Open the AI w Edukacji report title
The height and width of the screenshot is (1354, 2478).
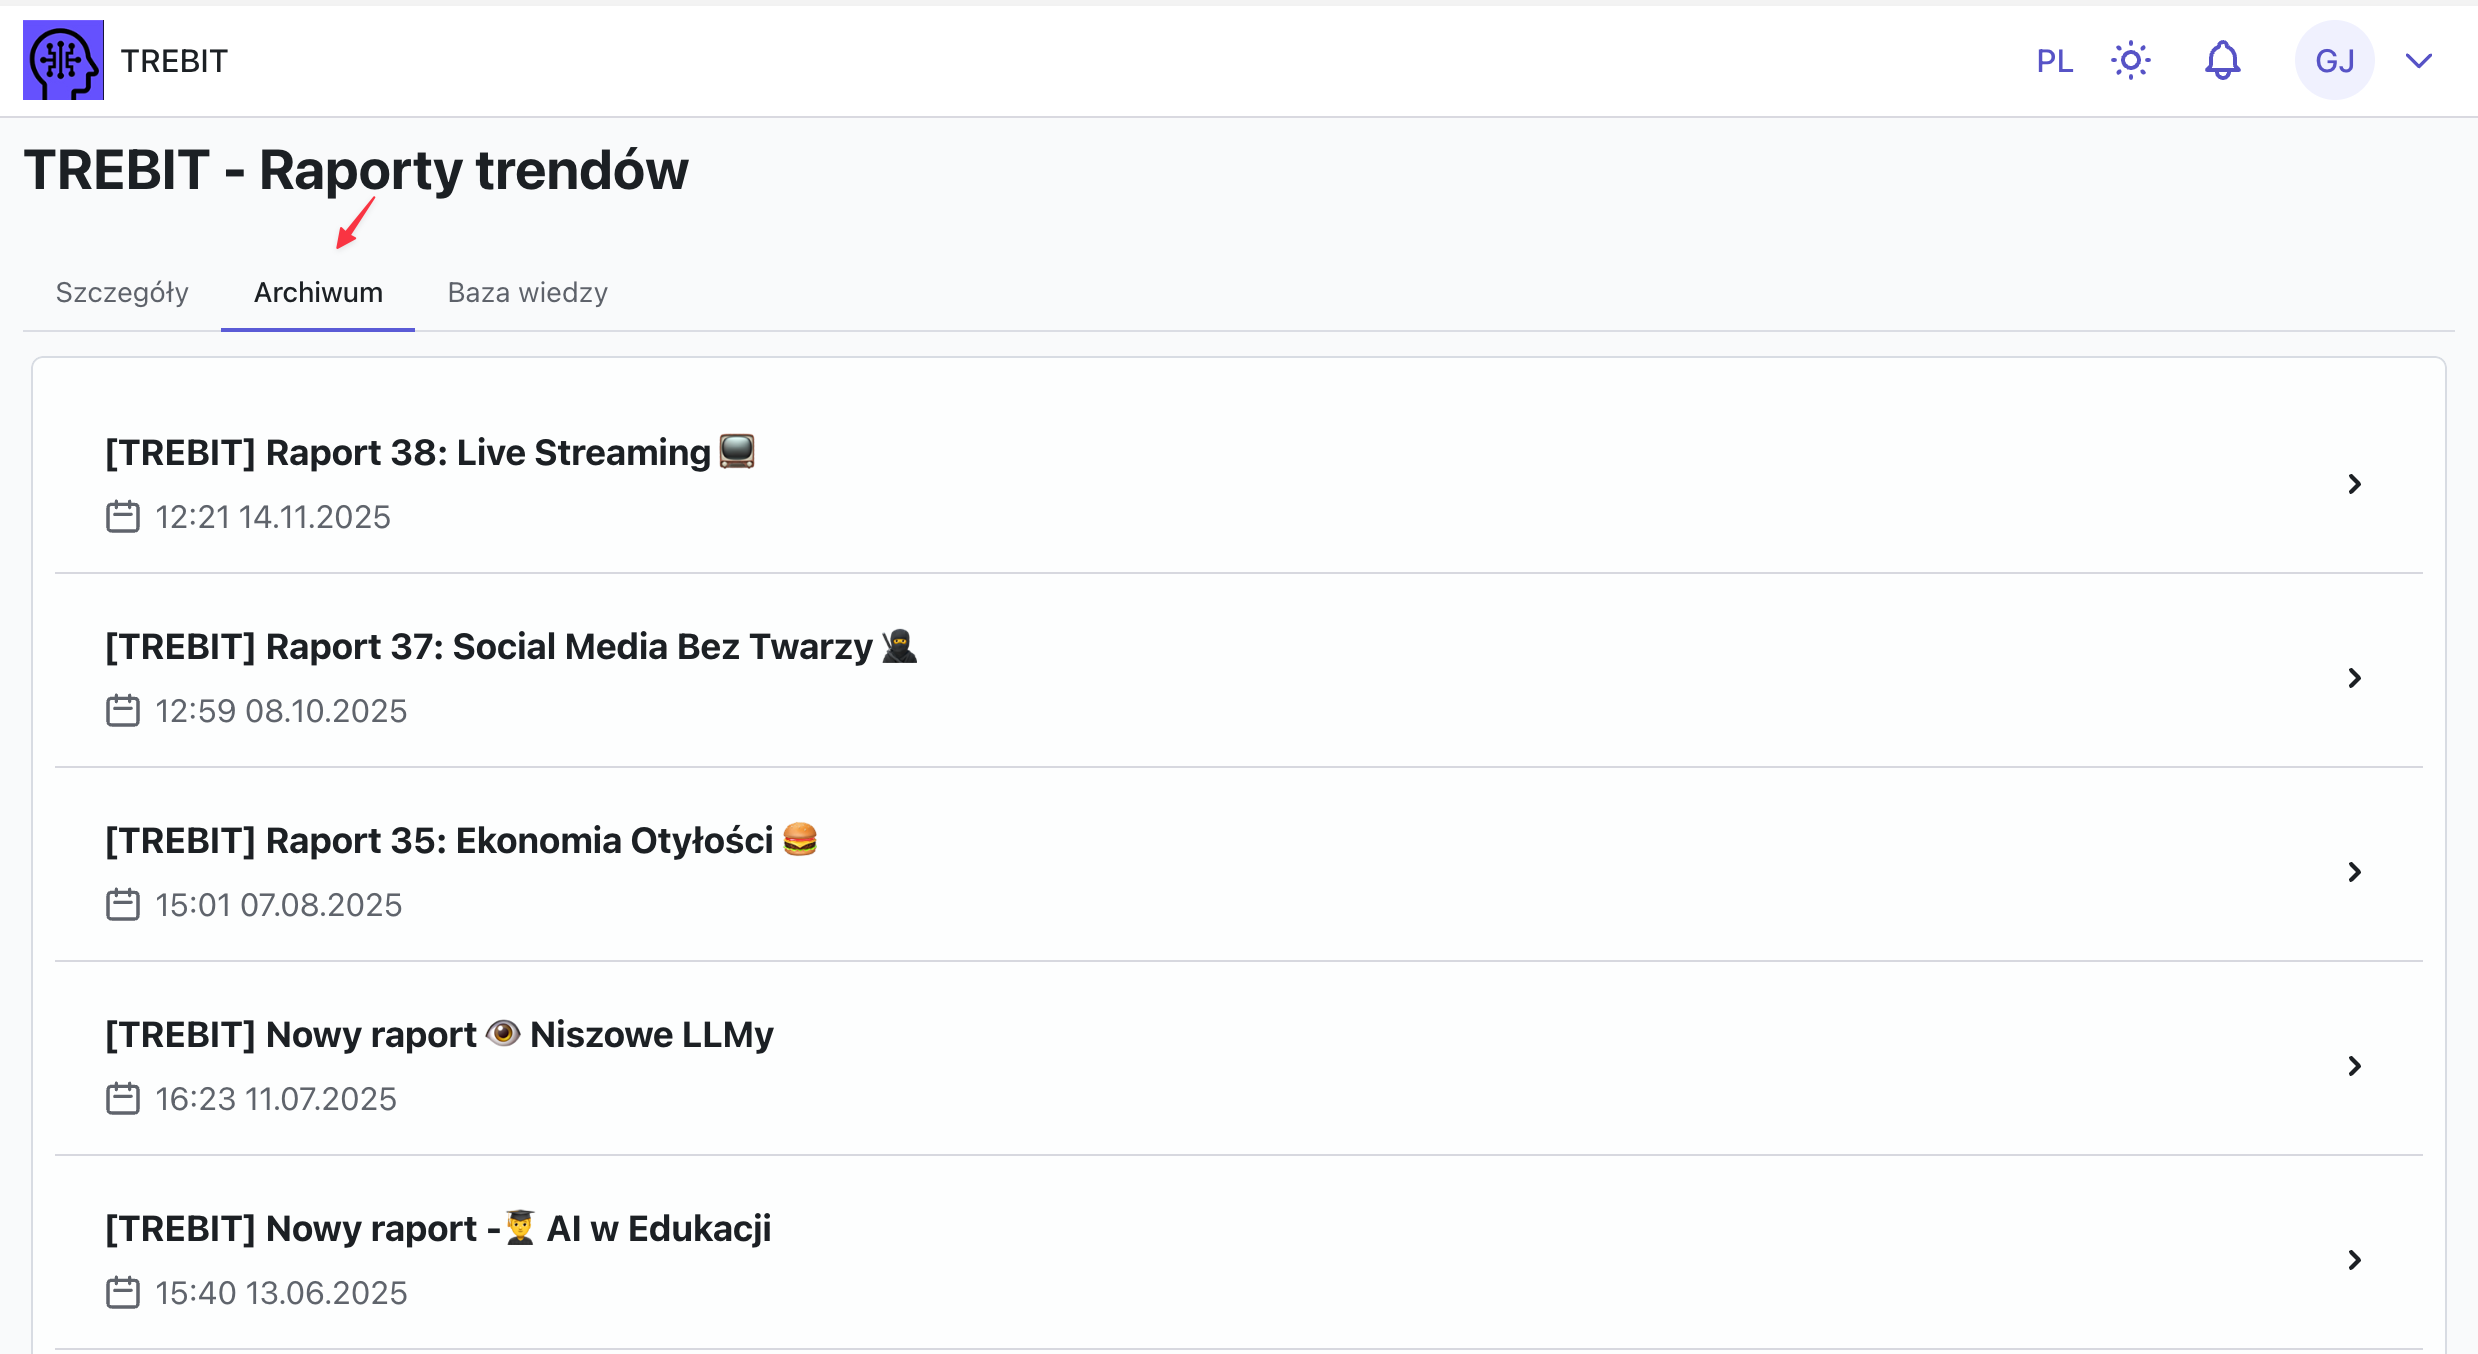pyautogui.click(x=438, y=1229)
